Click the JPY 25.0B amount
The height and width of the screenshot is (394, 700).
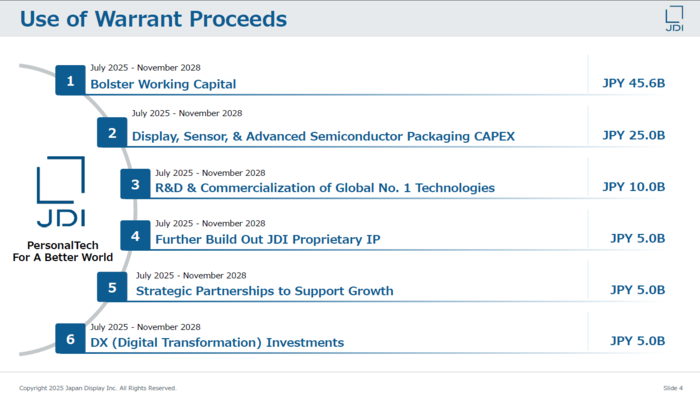coord(634,135)
